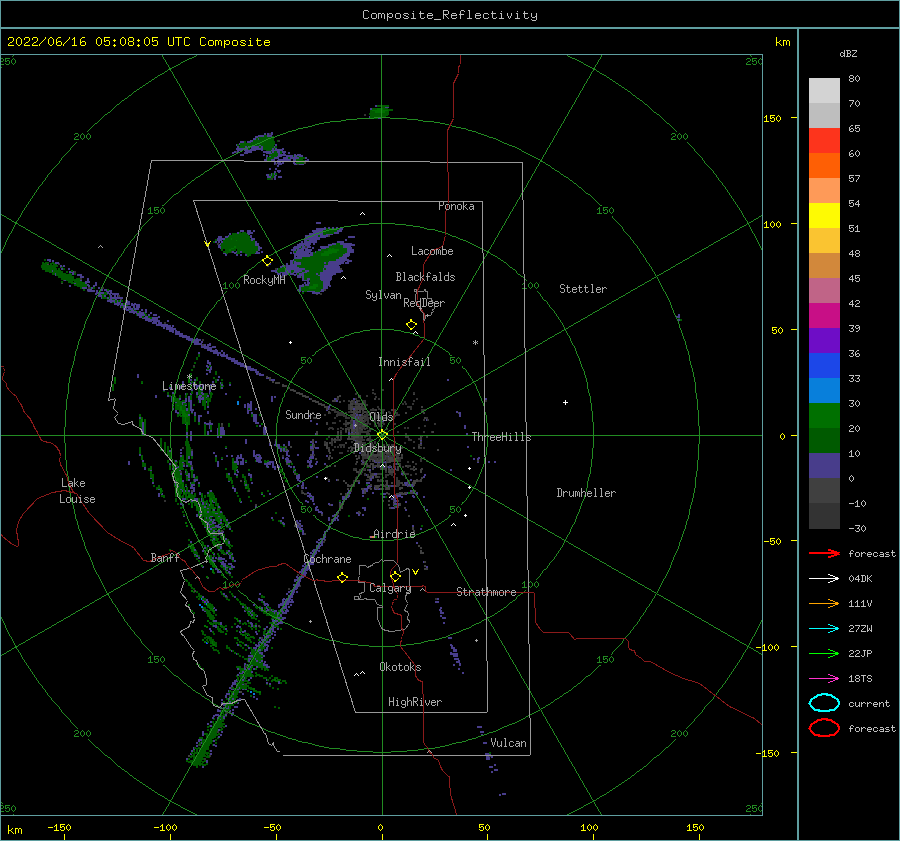
Task: Click the Innisfail label
Action: (404, 362)
